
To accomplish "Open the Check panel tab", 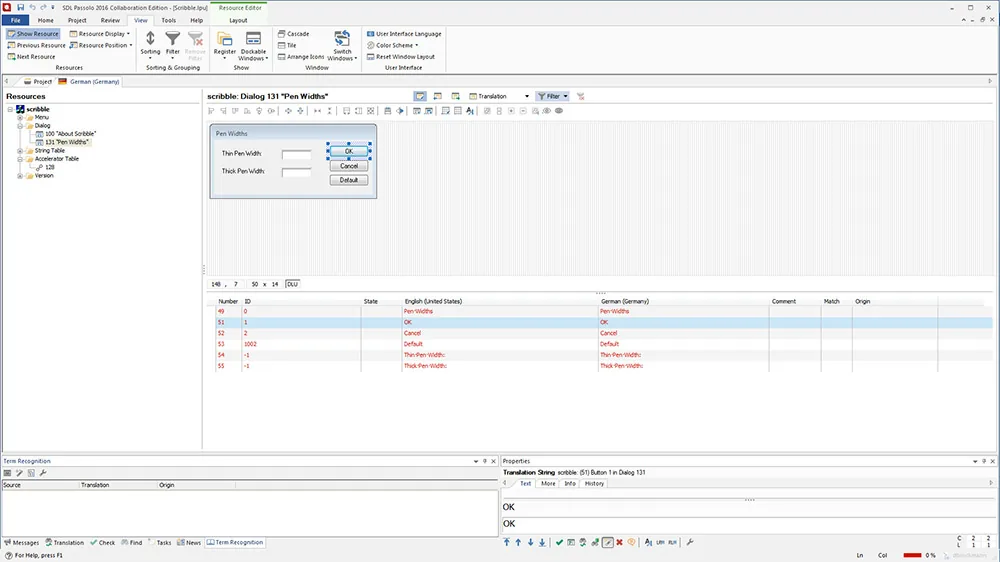I will [103, 543].
